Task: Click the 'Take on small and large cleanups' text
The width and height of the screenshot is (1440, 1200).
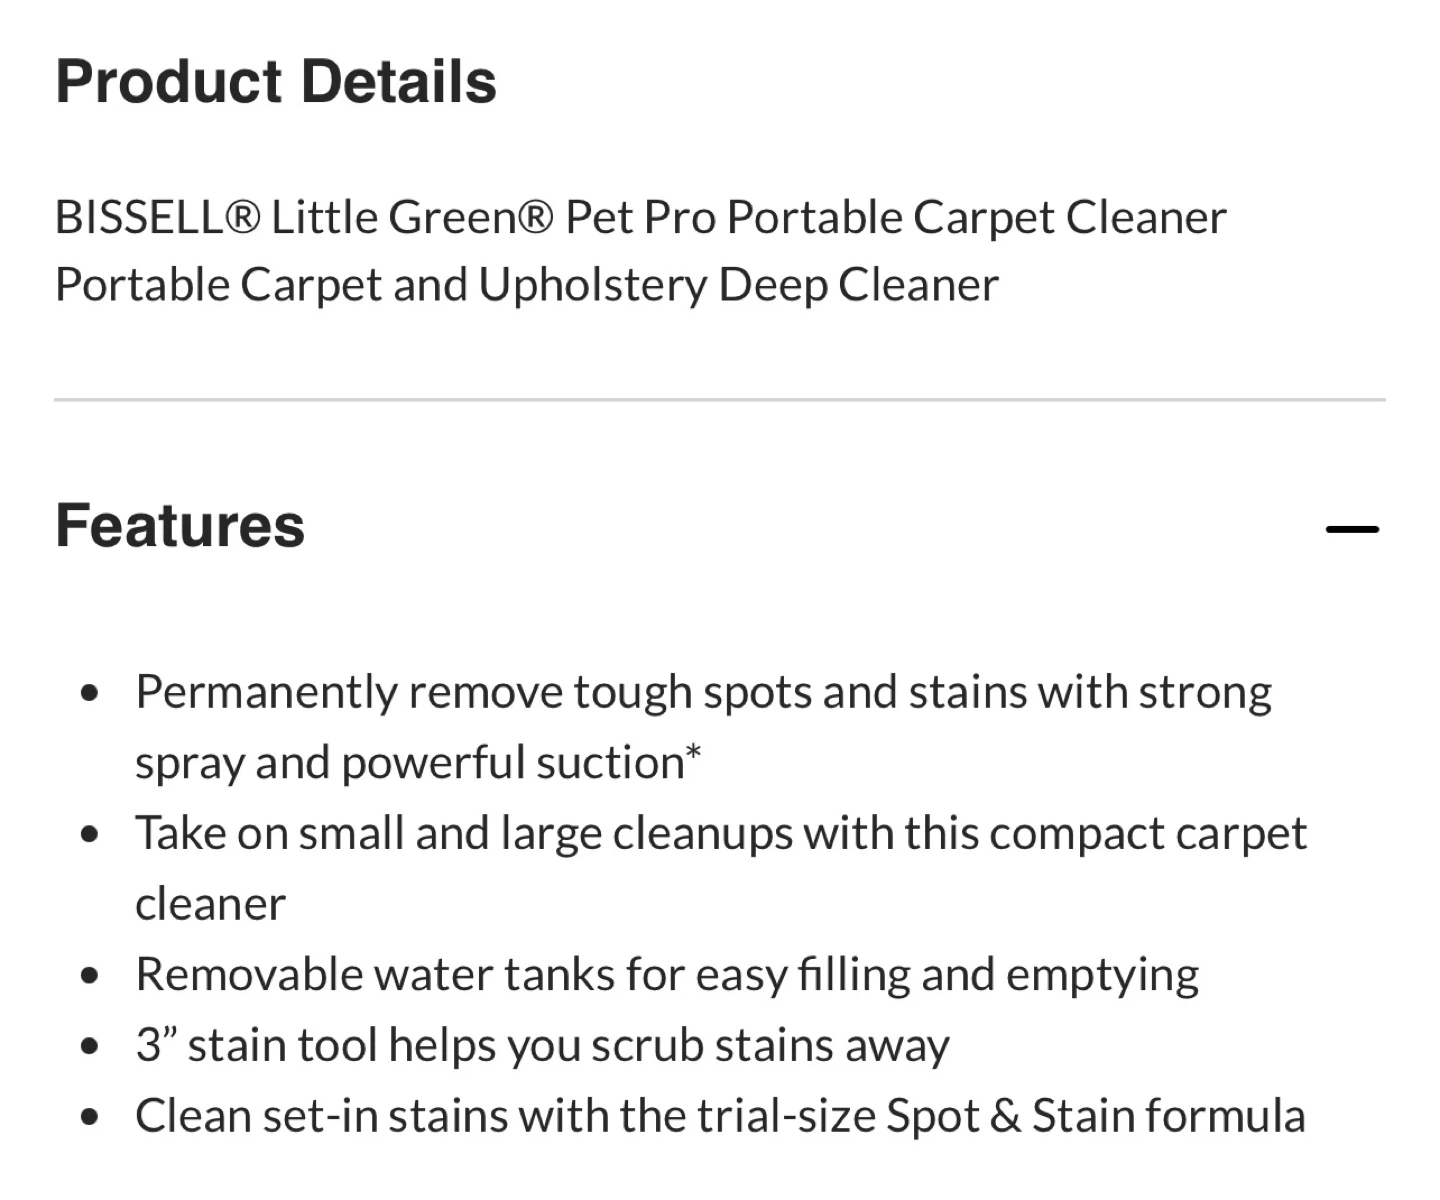Action: (x=721, y=833)
